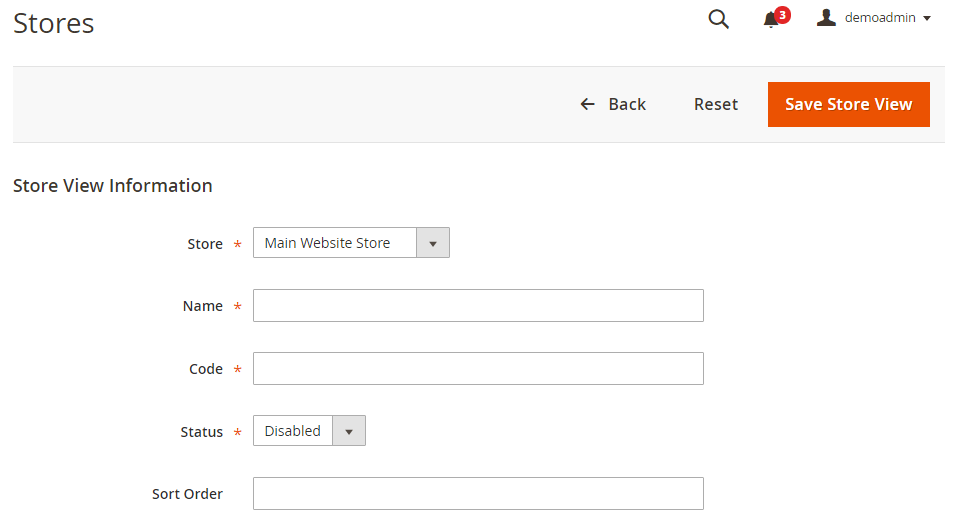This screenshot has width=955, height=515.
Task: Open the demoadmin account menu
Action: (880, 18)
